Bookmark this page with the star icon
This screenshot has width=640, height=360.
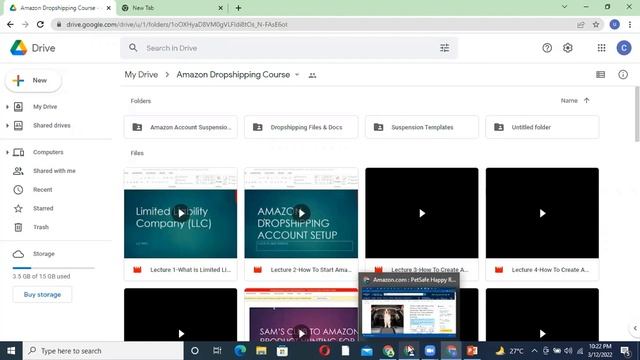tap(596, 24)
